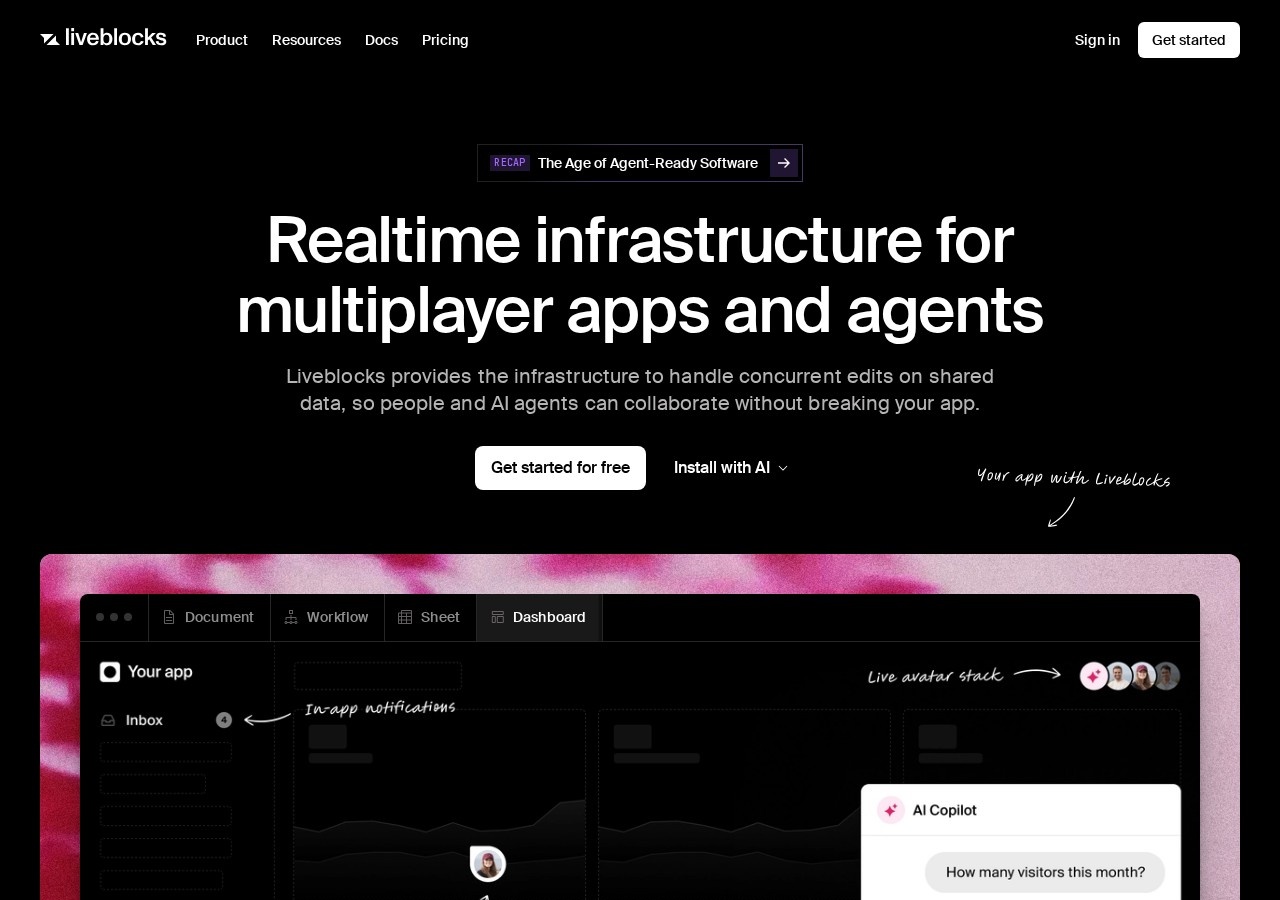
Task: Click the Inbox notification count badge
Action: (224, 720)
